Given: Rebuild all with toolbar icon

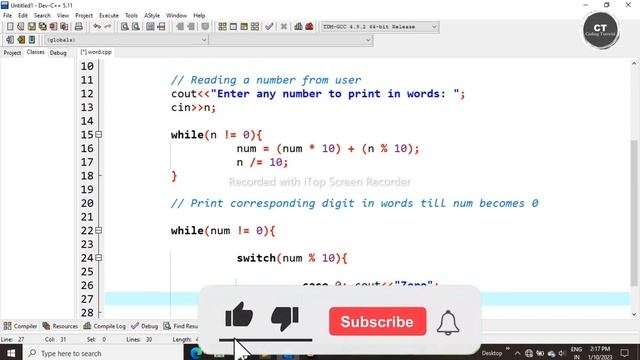Looking at the screenshot, I should tap(255, 27).
